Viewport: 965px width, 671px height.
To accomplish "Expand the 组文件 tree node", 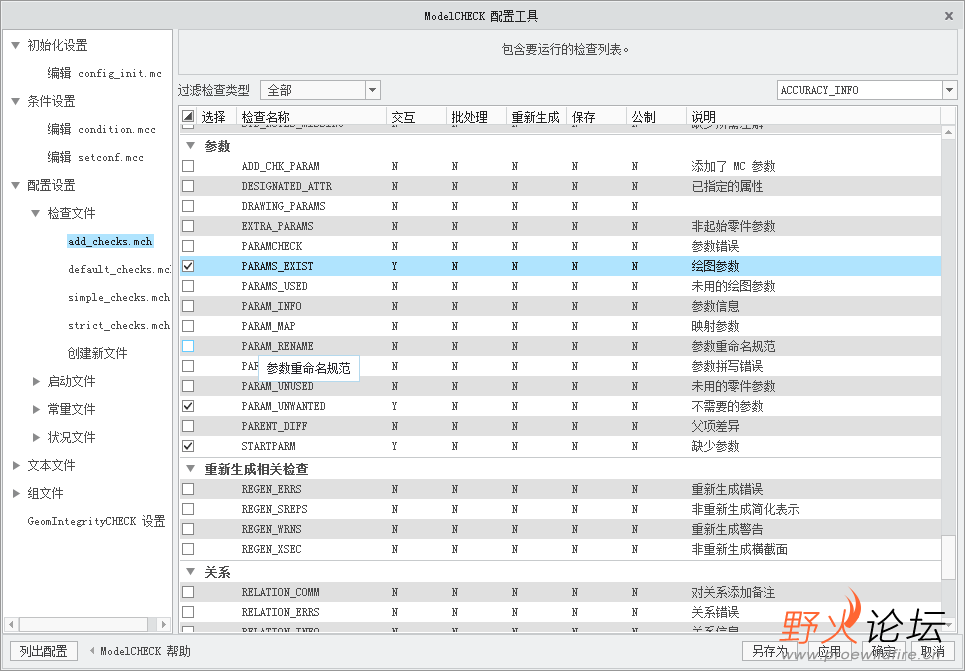I will coord(17,493).
